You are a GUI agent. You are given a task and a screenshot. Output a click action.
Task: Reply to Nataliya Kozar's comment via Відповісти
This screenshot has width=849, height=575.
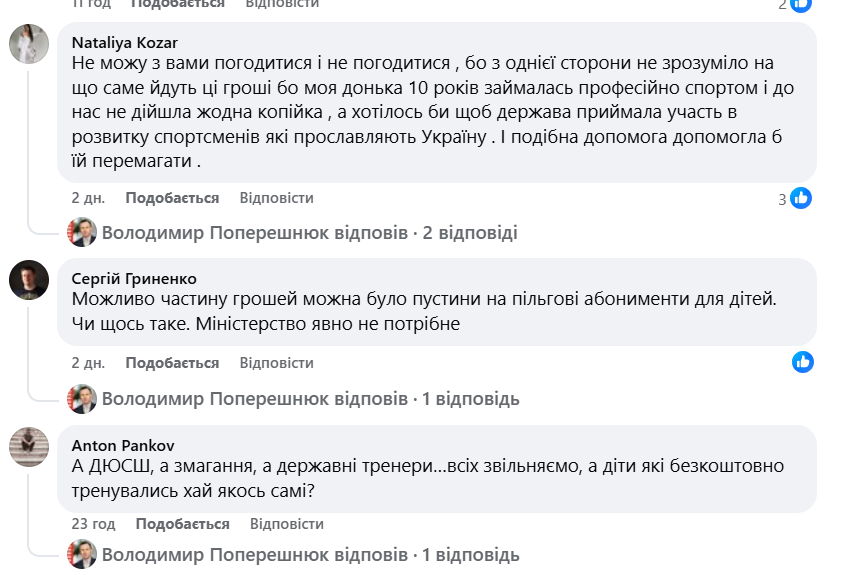coord(277,198)
